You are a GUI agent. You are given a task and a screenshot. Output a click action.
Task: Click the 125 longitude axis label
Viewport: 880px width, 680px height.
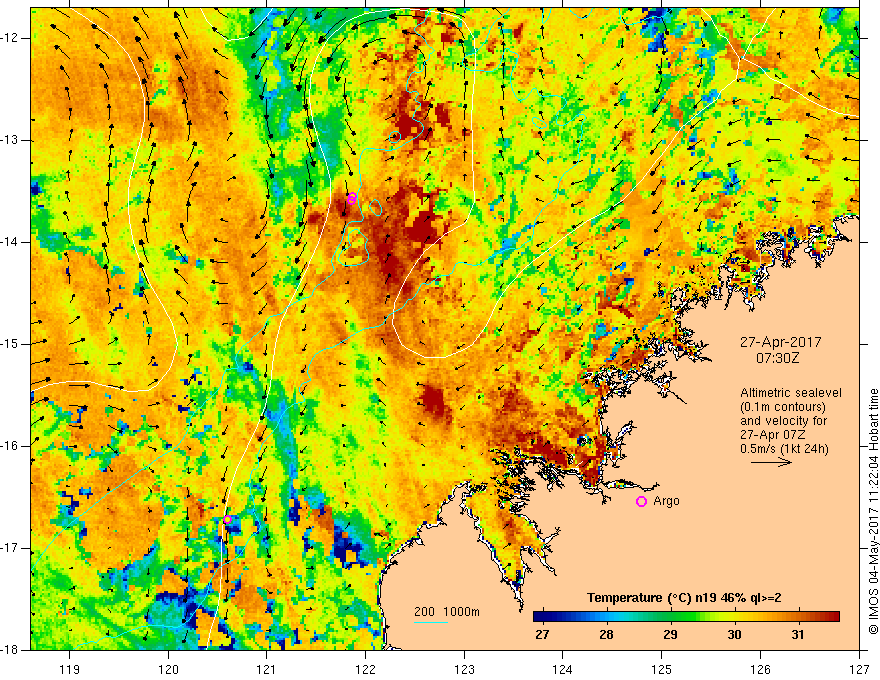[x=662, y=669]
